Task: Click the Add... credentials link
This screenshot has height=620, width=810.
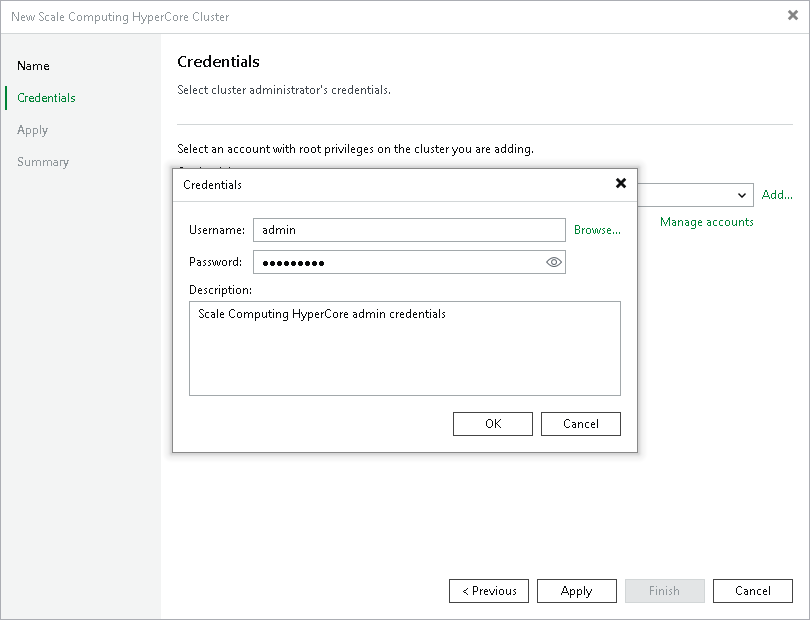Action: coord(777,195)
